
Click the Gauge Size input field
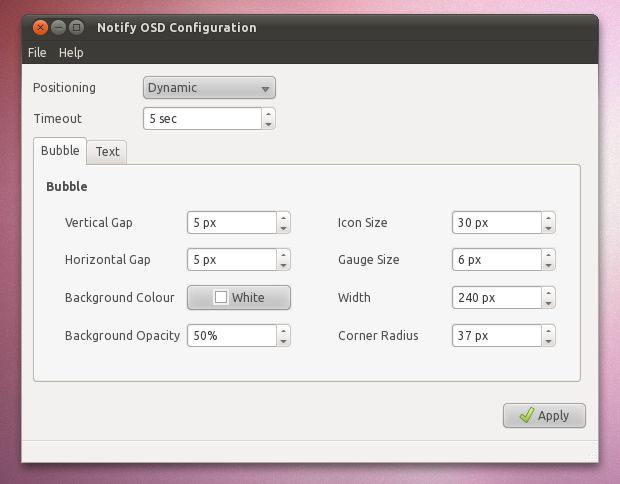coord(497,260)
